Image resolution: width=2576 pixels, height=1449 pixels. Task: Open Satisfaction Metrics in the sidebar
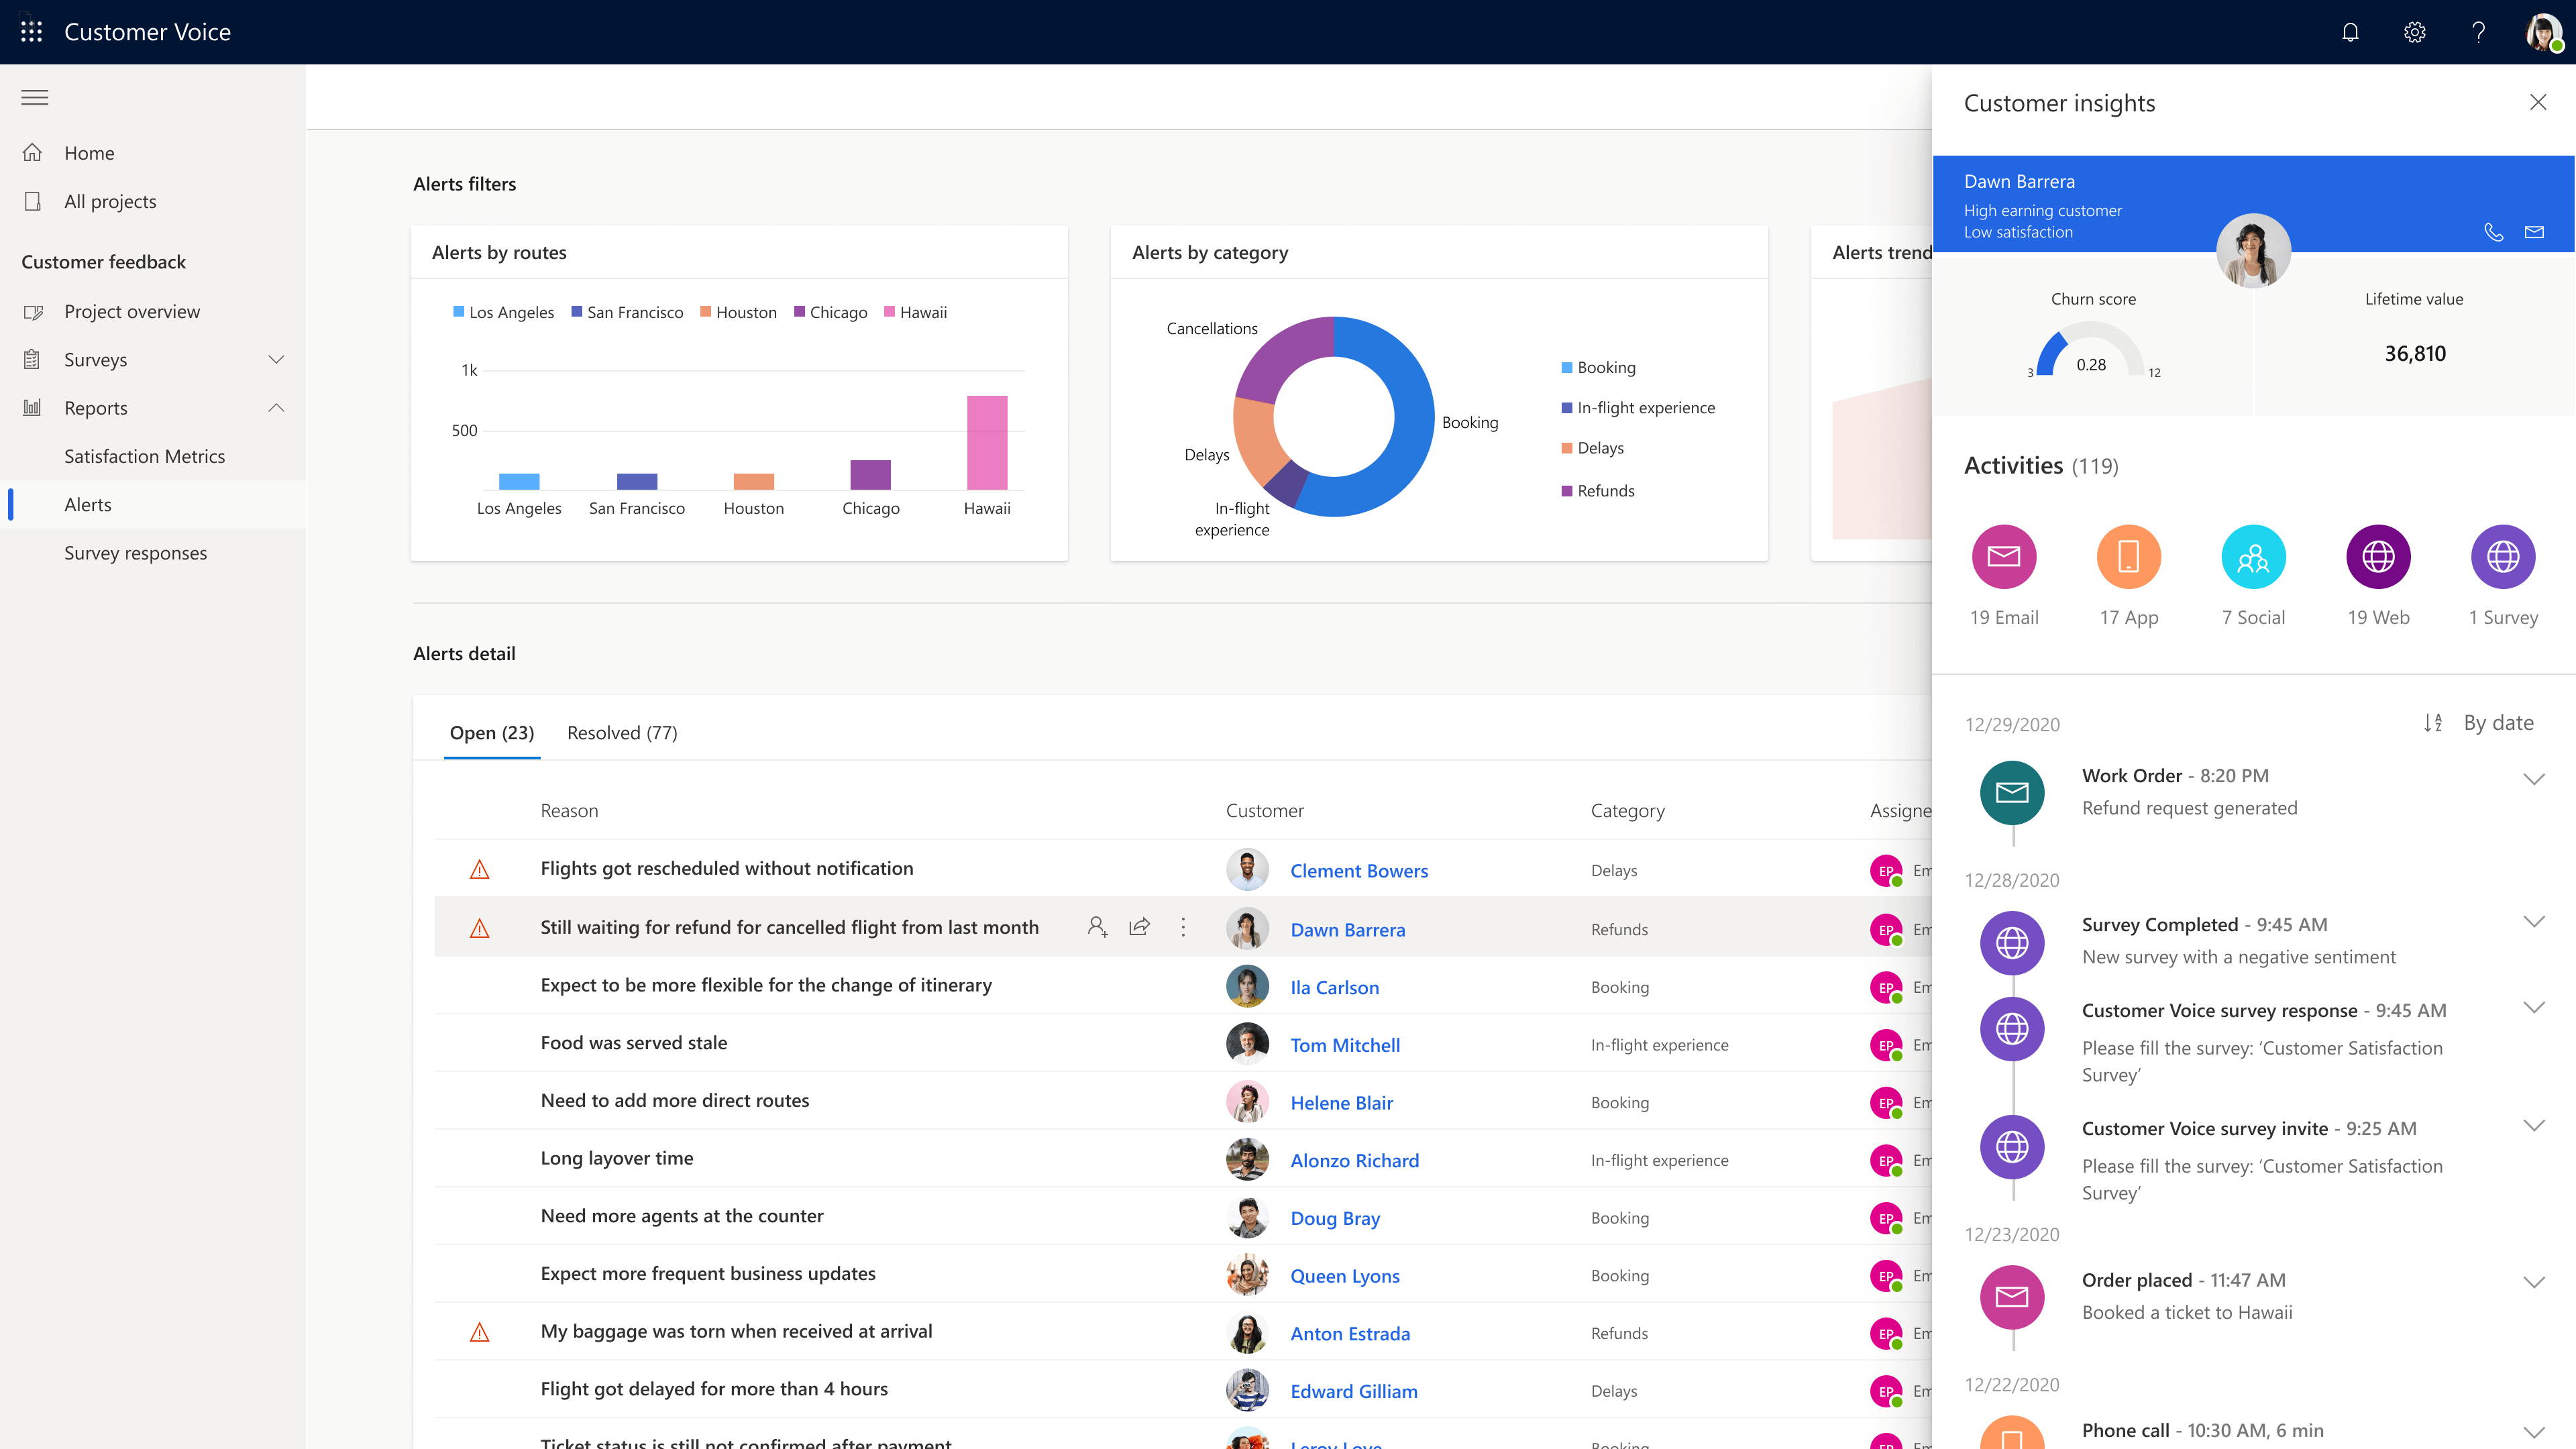click(144, 456)
